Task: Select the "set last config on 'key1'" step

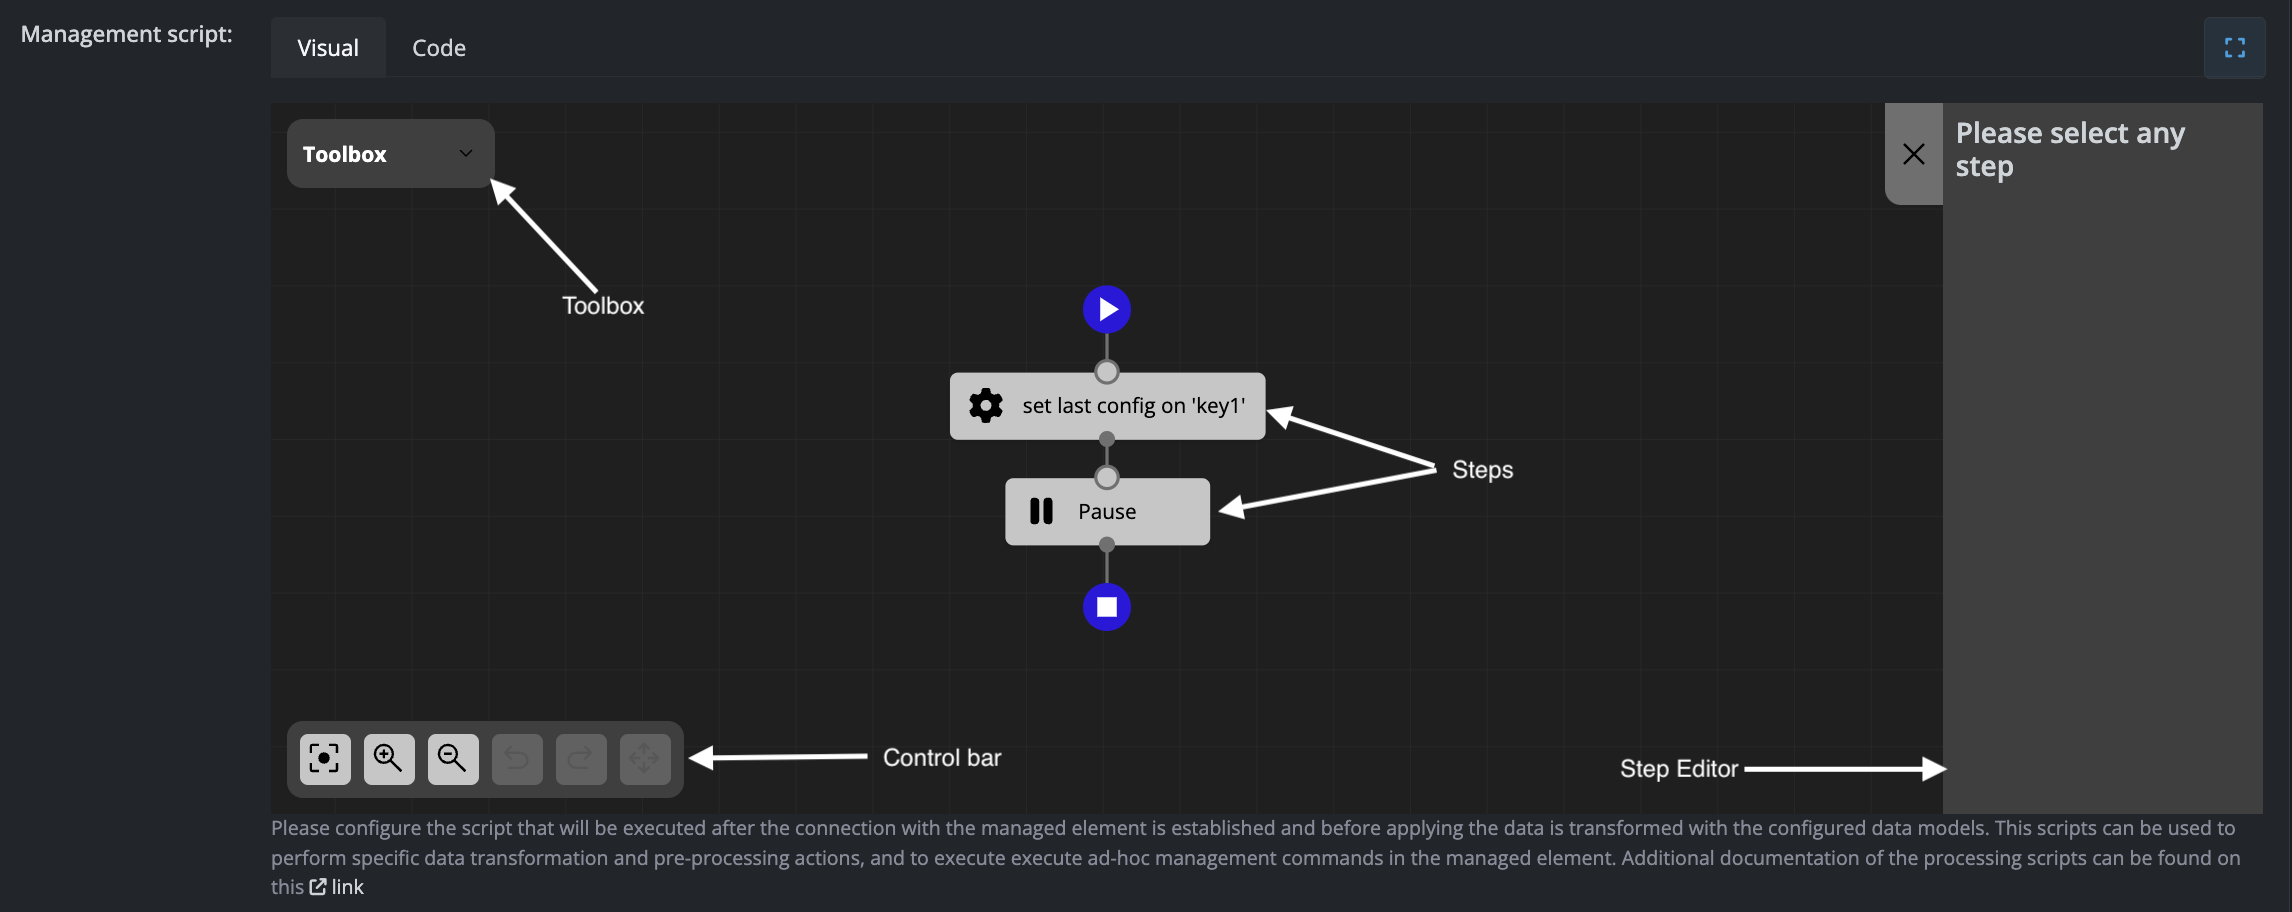Action: (x=1133, y=406)
